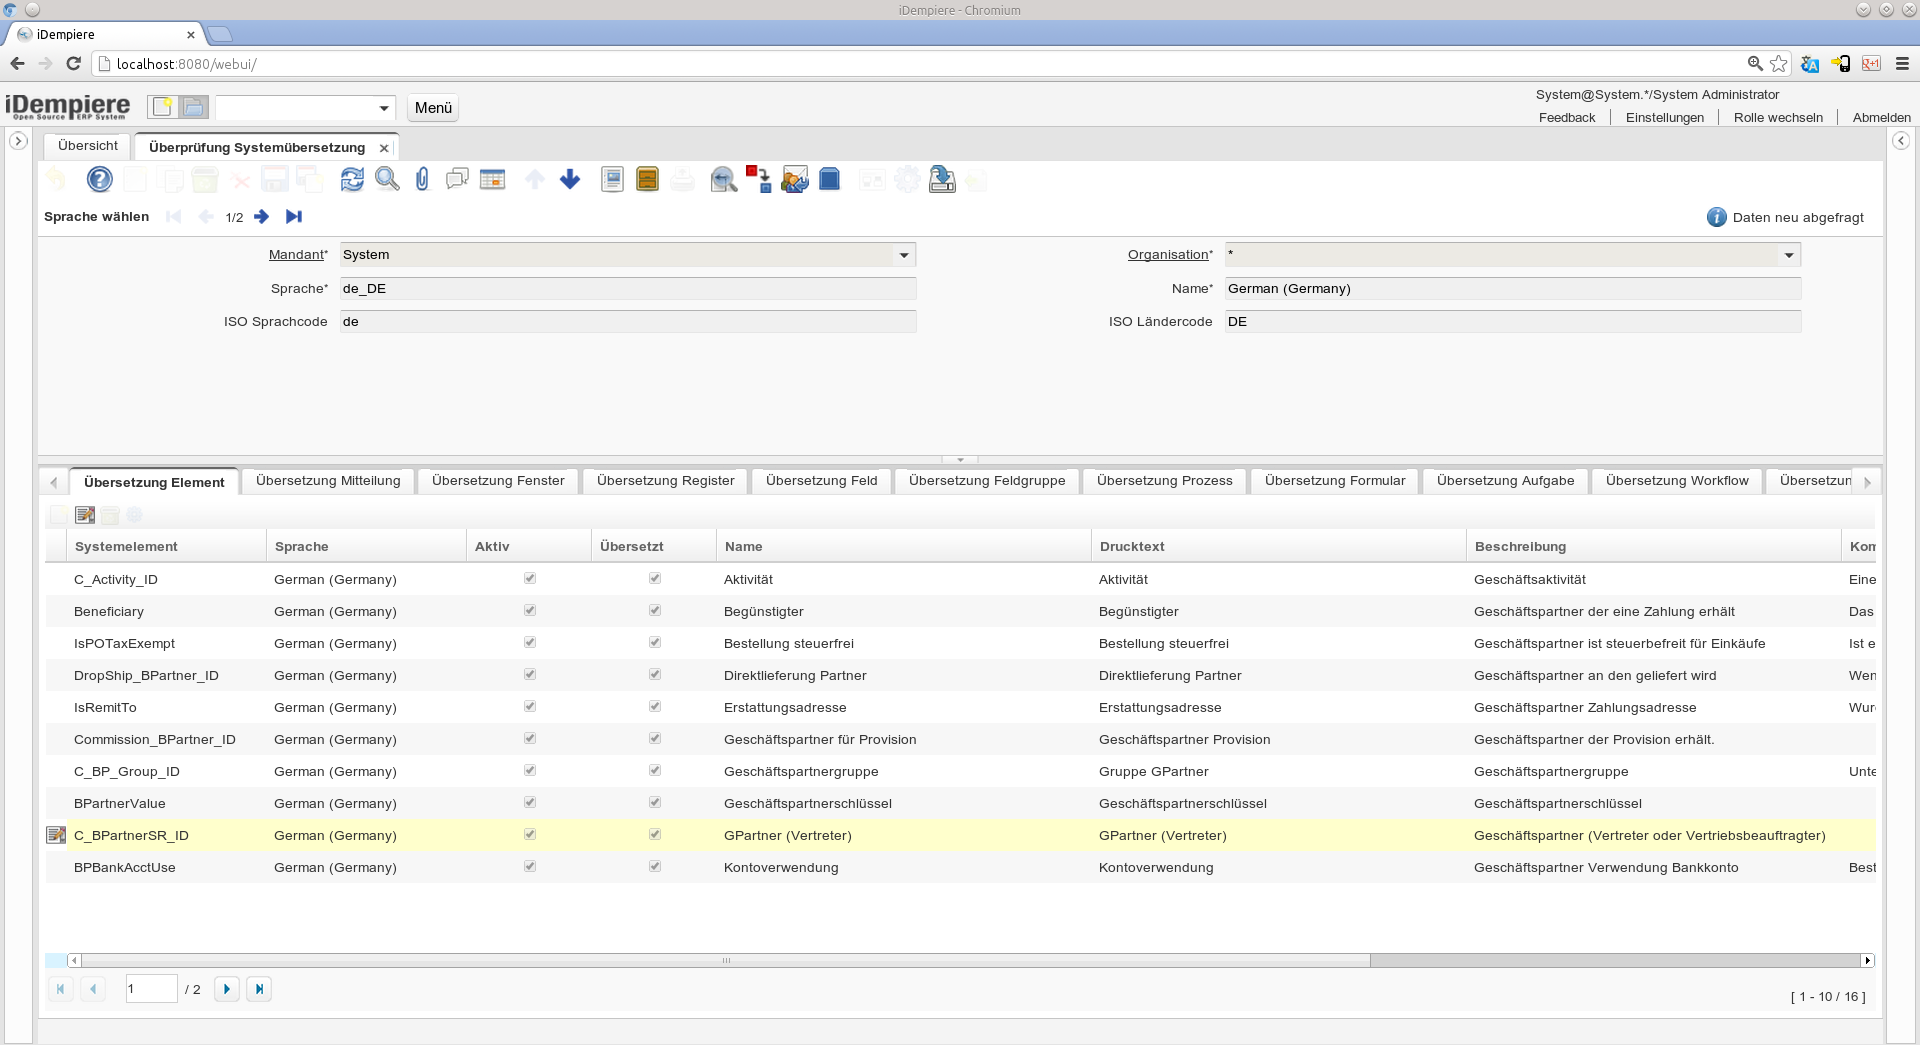Toggle grid view icon in toolbar
This screenshot has width=1920, height=1045.
coord(492,179)
